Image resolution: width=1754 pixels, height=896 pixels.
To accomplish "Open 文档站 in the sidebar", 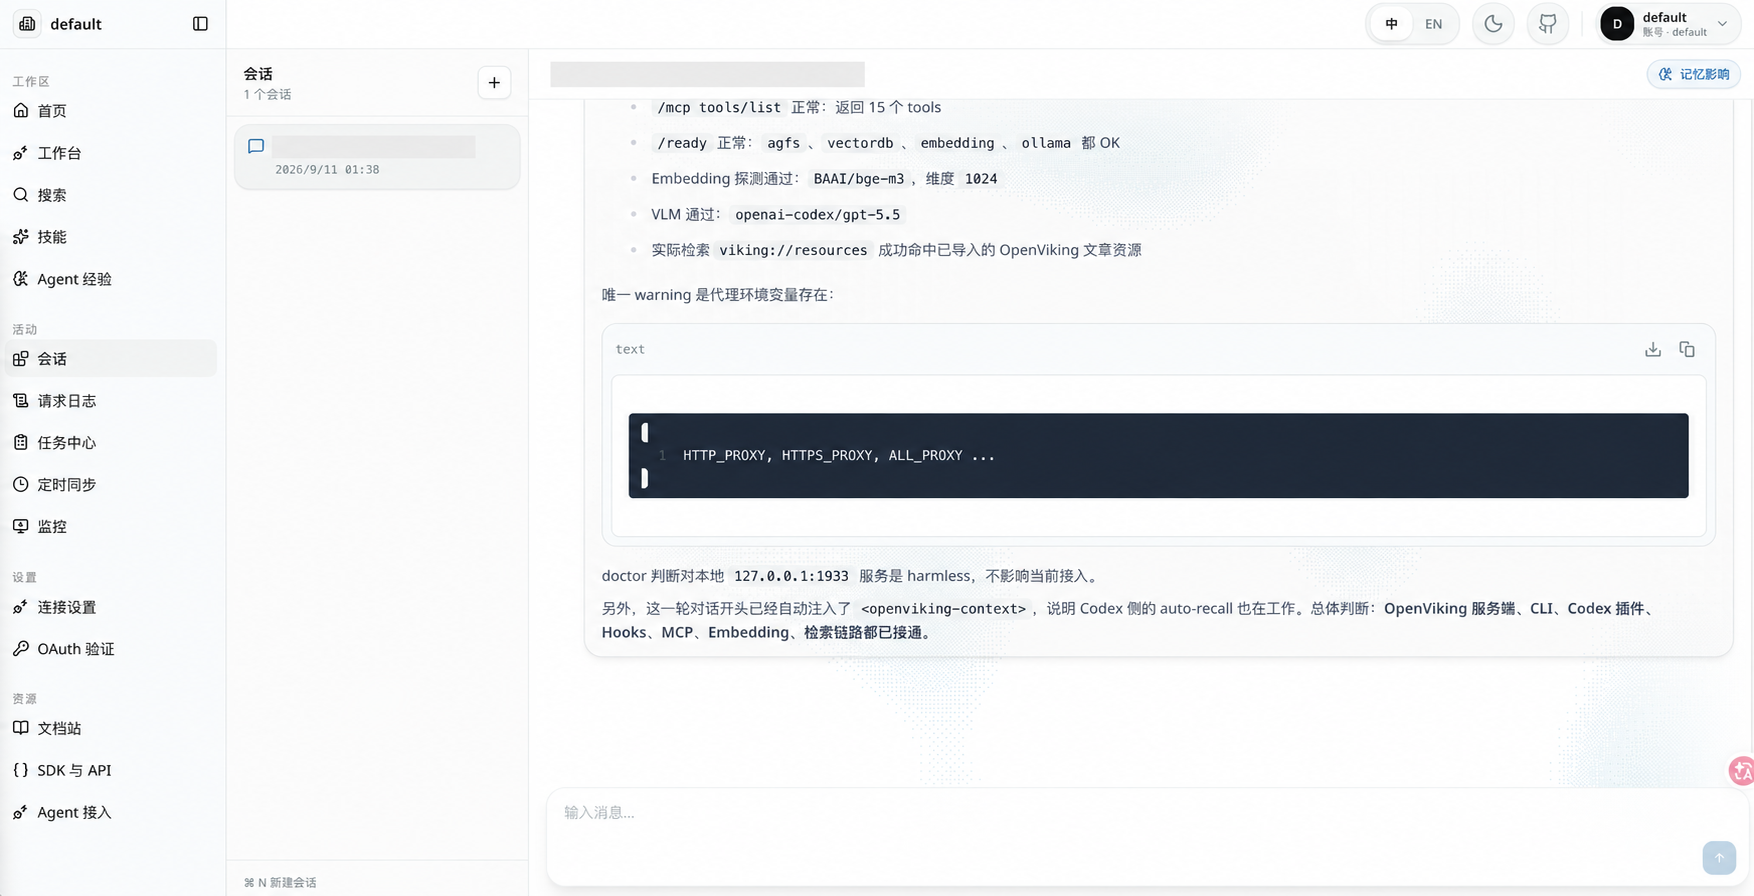I will click(110, 728).
